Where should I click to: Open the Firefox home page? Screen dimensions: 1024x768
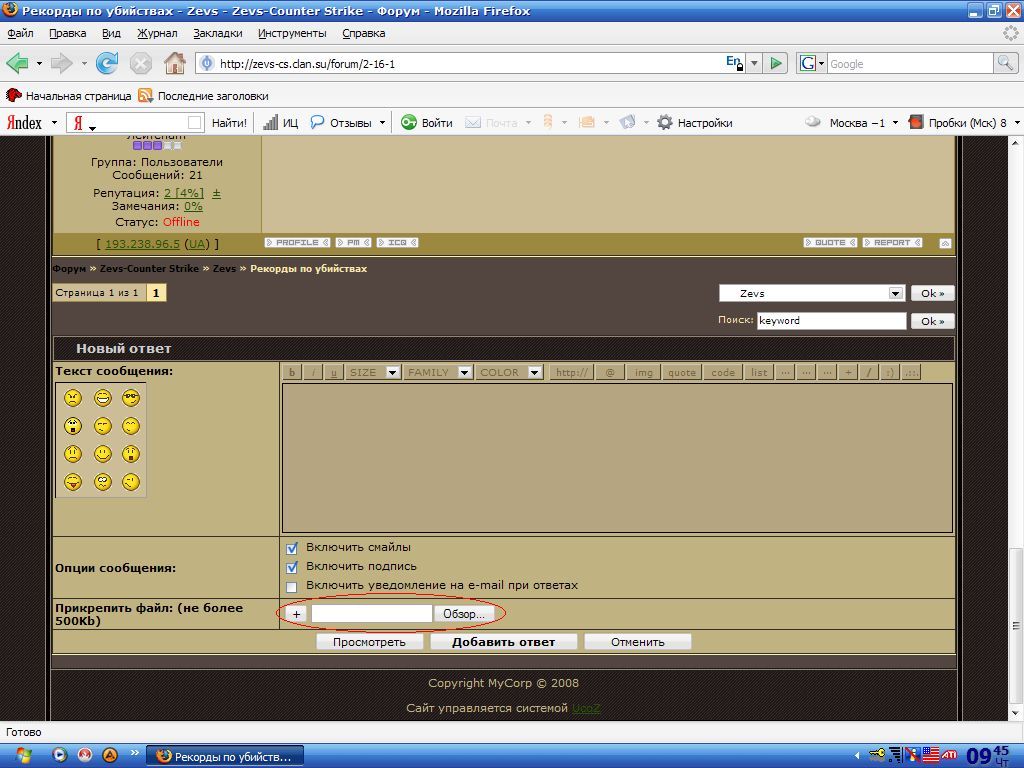click(x=174, y=63)
